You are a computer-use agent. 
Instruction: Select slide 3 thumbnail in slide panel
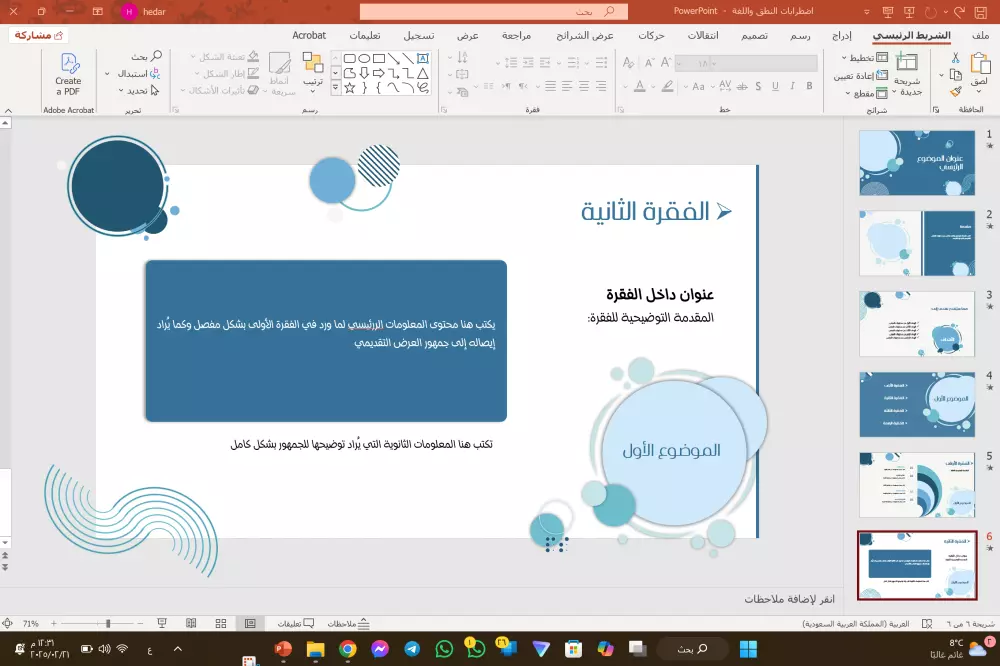coord(917,322)
